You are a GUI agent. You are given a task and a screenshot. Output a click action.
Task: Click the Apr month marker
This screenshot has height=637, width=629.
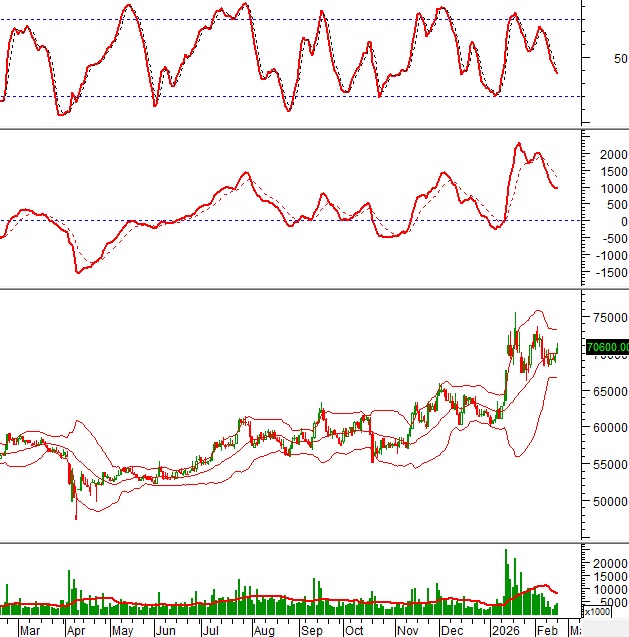(x=76, y=630)
